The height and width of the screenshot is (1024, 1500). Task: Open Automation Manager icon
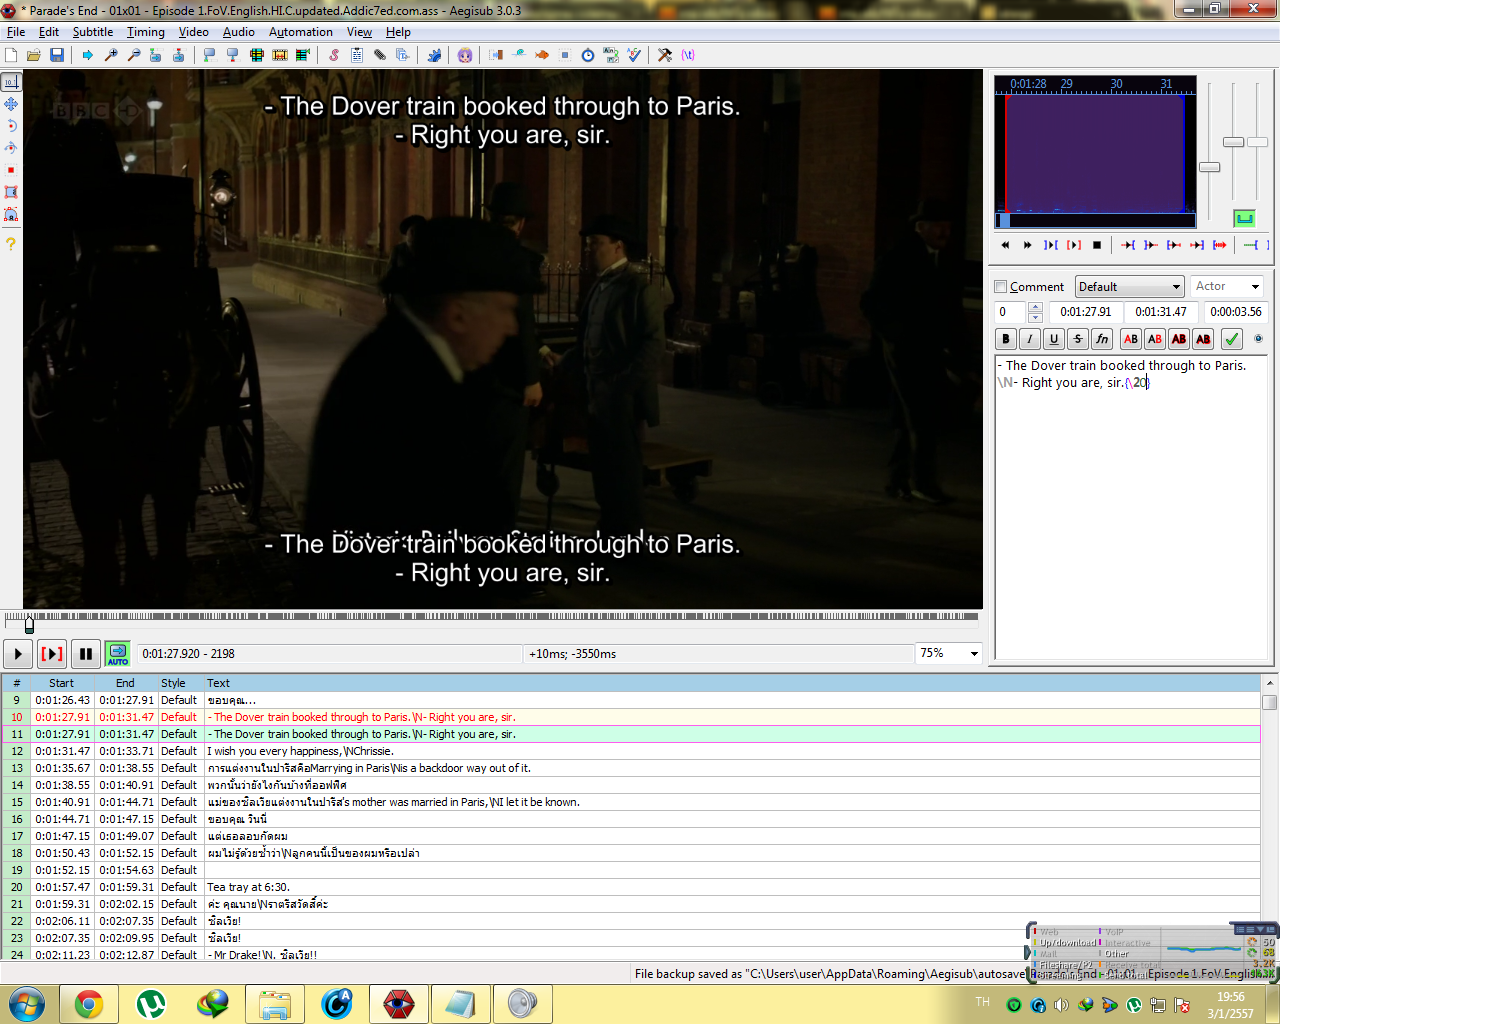pos(434,55)
